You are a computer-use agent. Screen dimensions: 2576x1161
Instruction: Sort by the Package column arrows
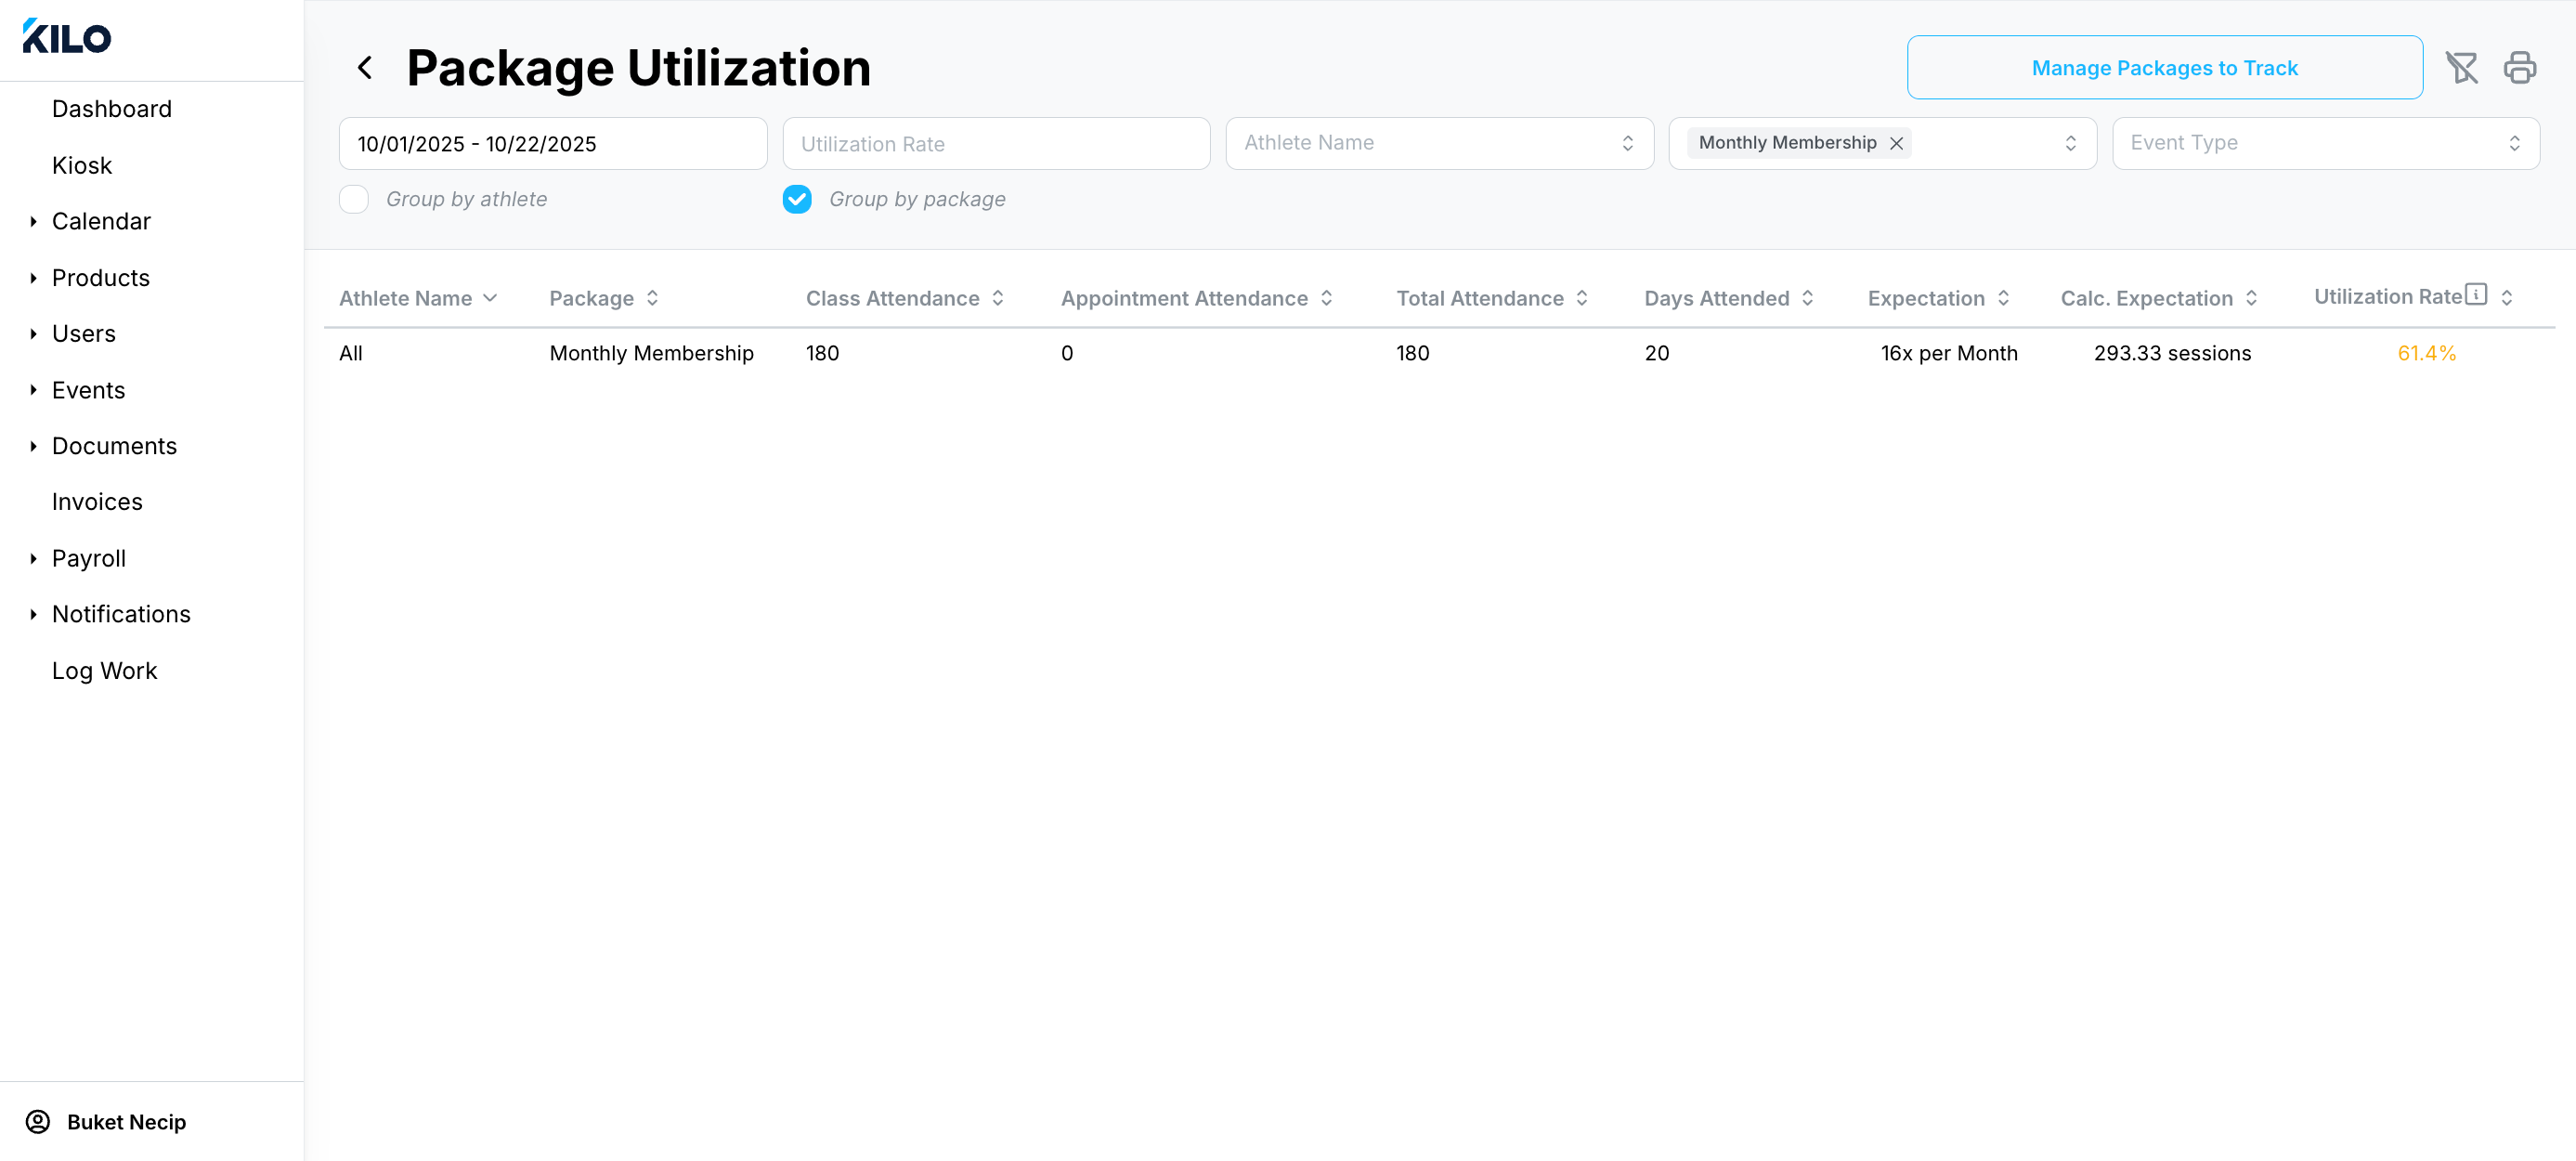pos(652,298)
